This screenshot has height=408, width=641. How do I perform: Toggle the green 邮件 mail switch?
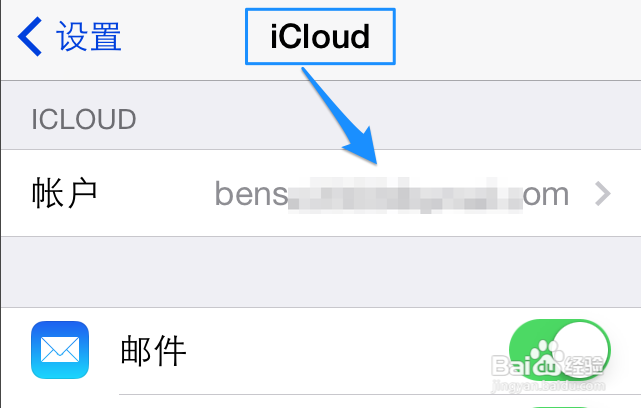tap(559, 350)
